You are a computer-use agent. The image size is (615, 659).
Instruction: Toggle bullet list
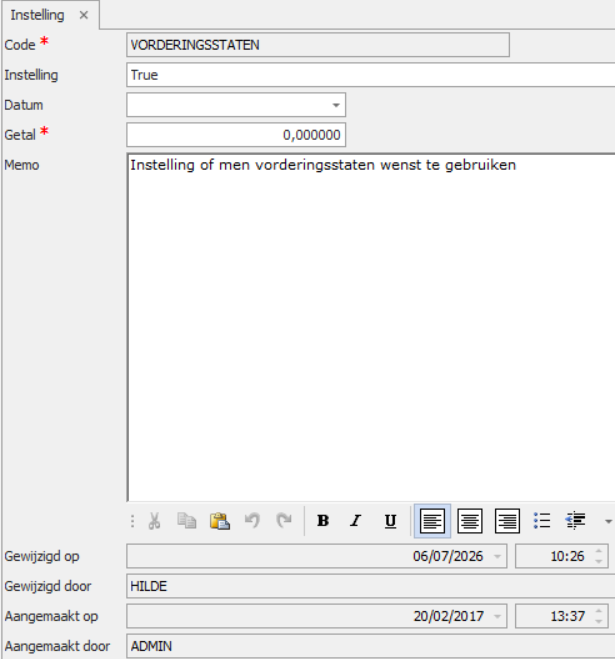pyautogui.click(x=542, y=521)
